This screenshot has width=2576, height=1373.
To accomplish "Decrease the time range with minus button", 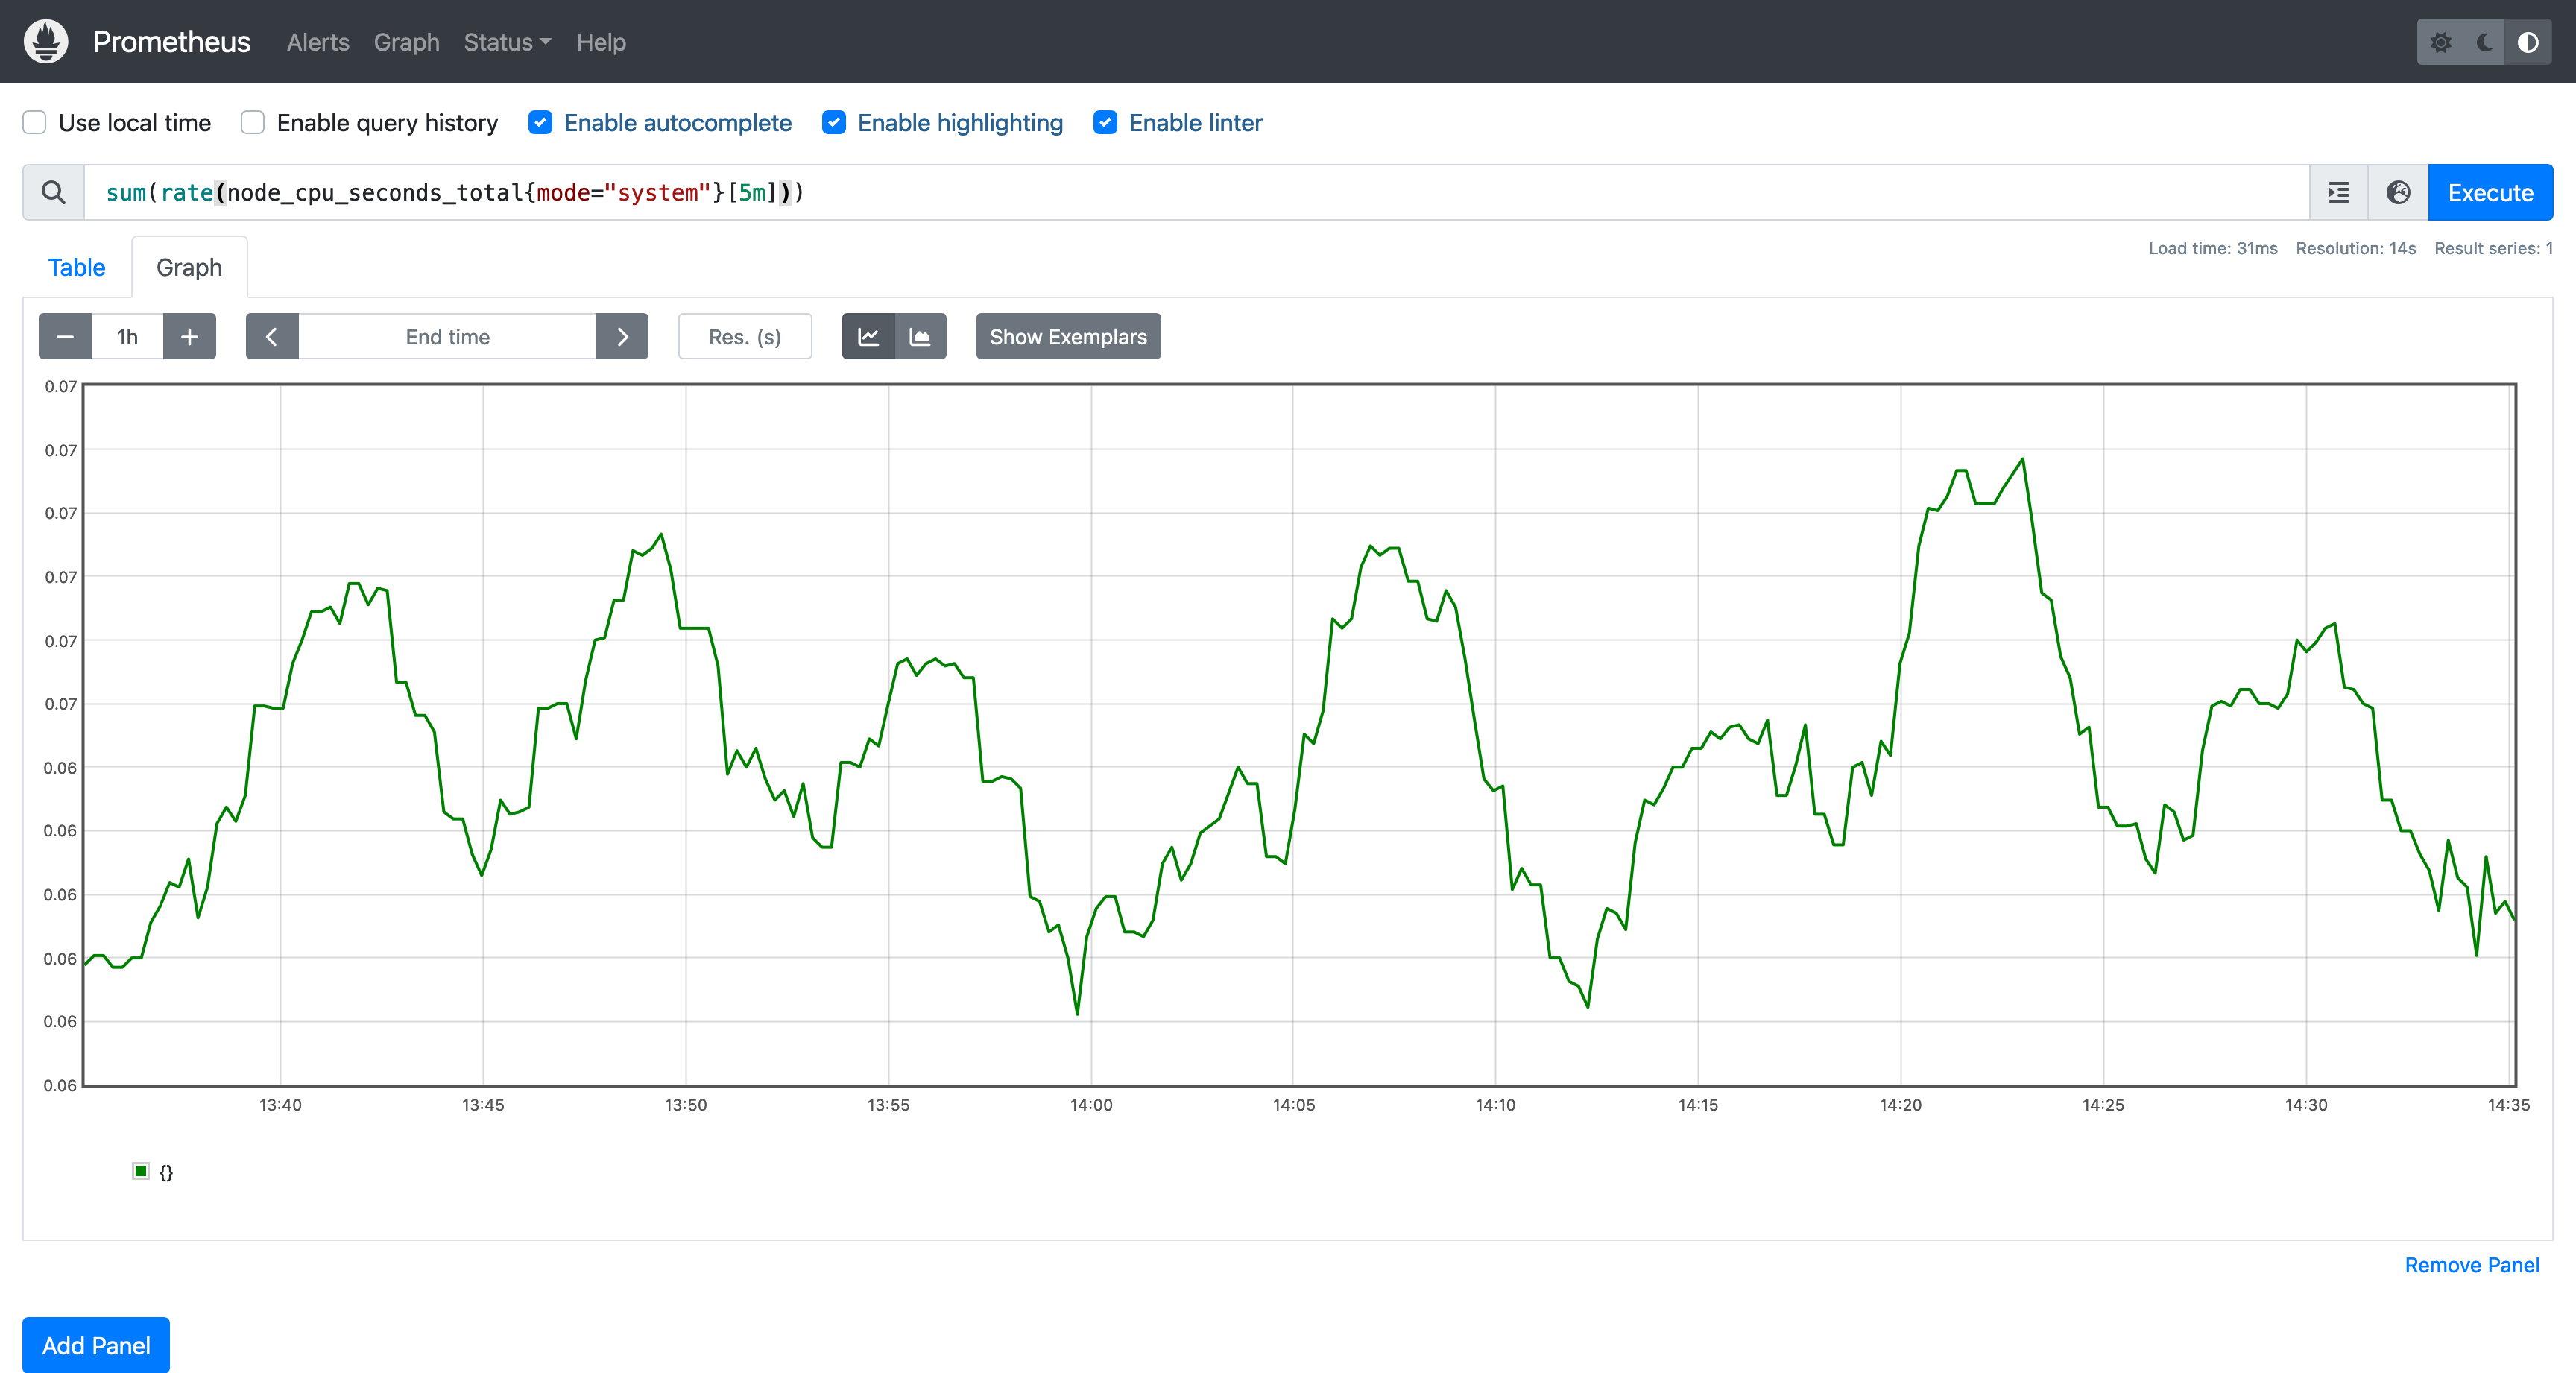I will coord(65,337).
